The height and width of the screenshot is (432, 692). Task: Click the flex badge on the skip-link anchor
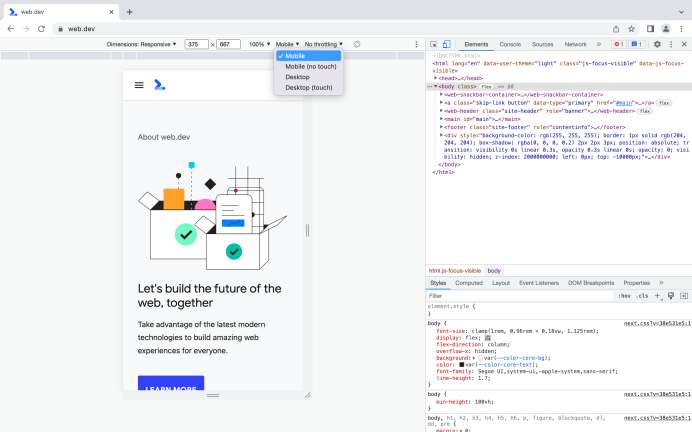tap(663, 103)
